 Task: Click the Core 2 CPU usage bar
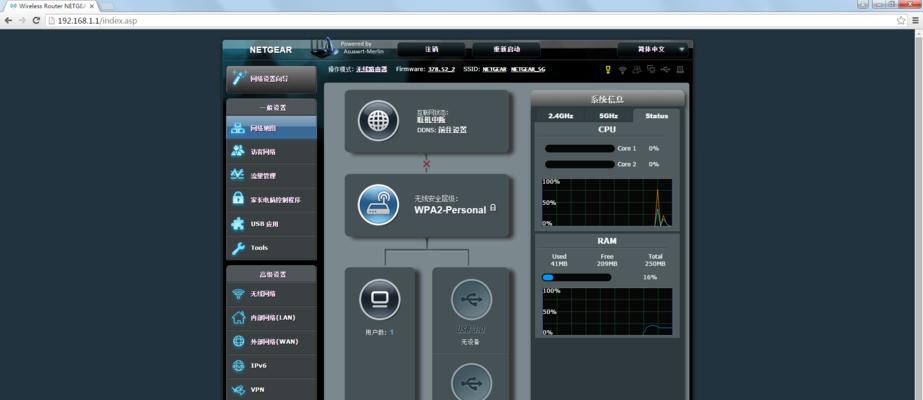[580, 164]
